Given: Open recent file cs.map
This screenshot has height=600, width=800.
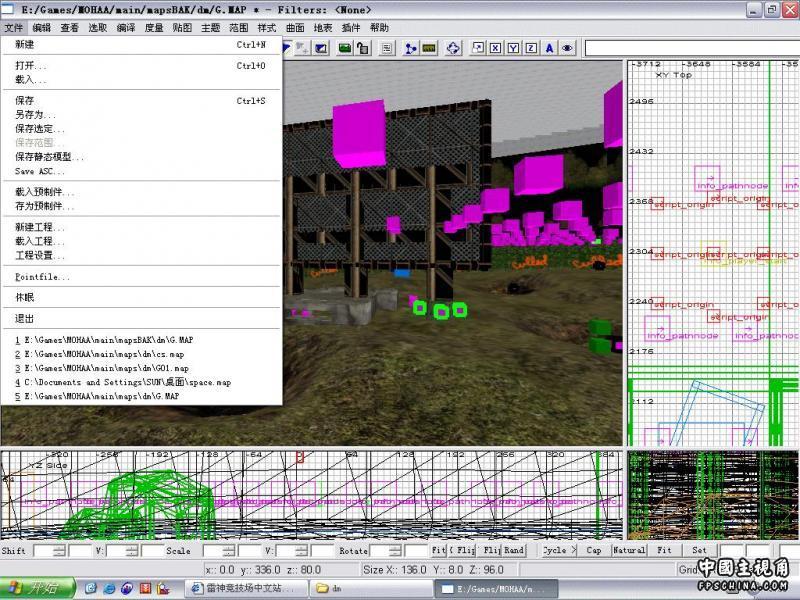Looking at the screenshot, I should (x=141, y=355).
